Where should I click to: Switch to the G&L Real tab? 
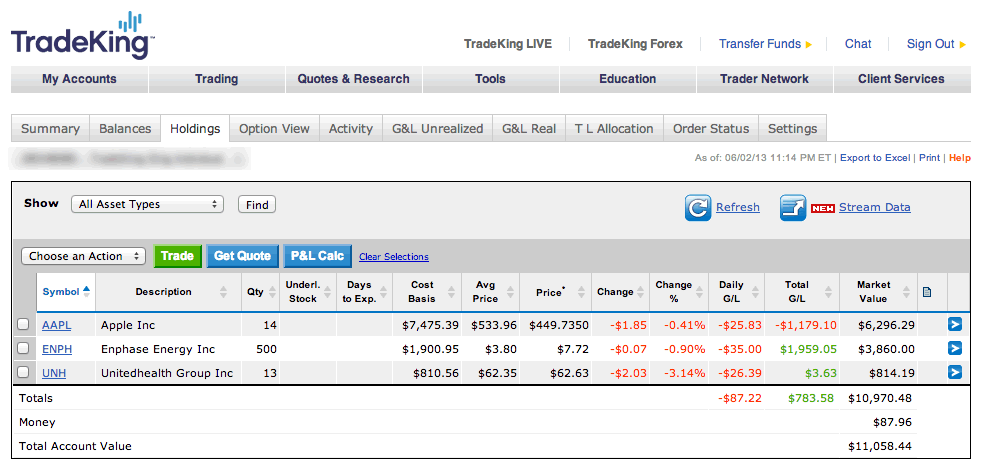coord(529,129)
